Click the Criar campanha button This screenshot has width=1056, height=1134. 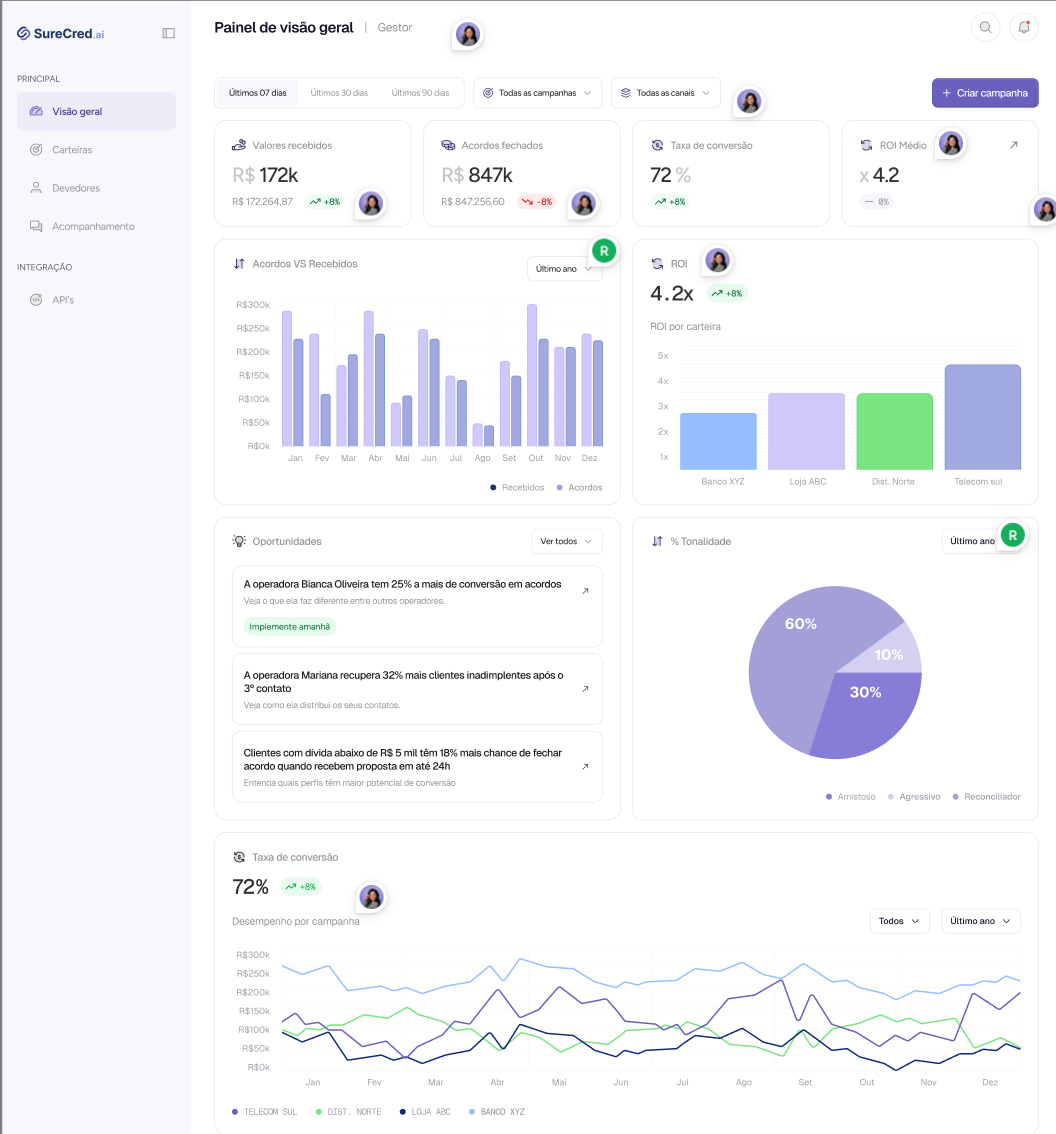(985, 93)
